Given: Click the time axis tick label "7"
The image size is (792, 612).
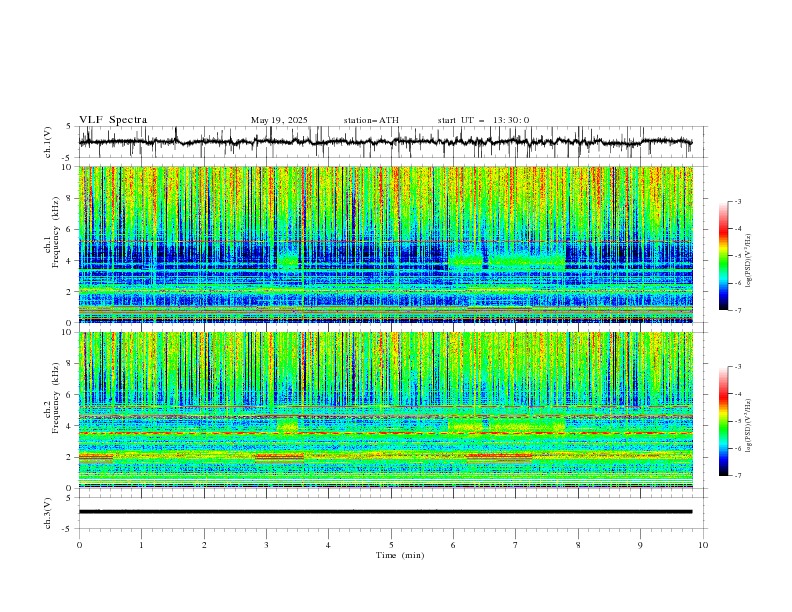Looking at the screenshot, I should [516, 545].
